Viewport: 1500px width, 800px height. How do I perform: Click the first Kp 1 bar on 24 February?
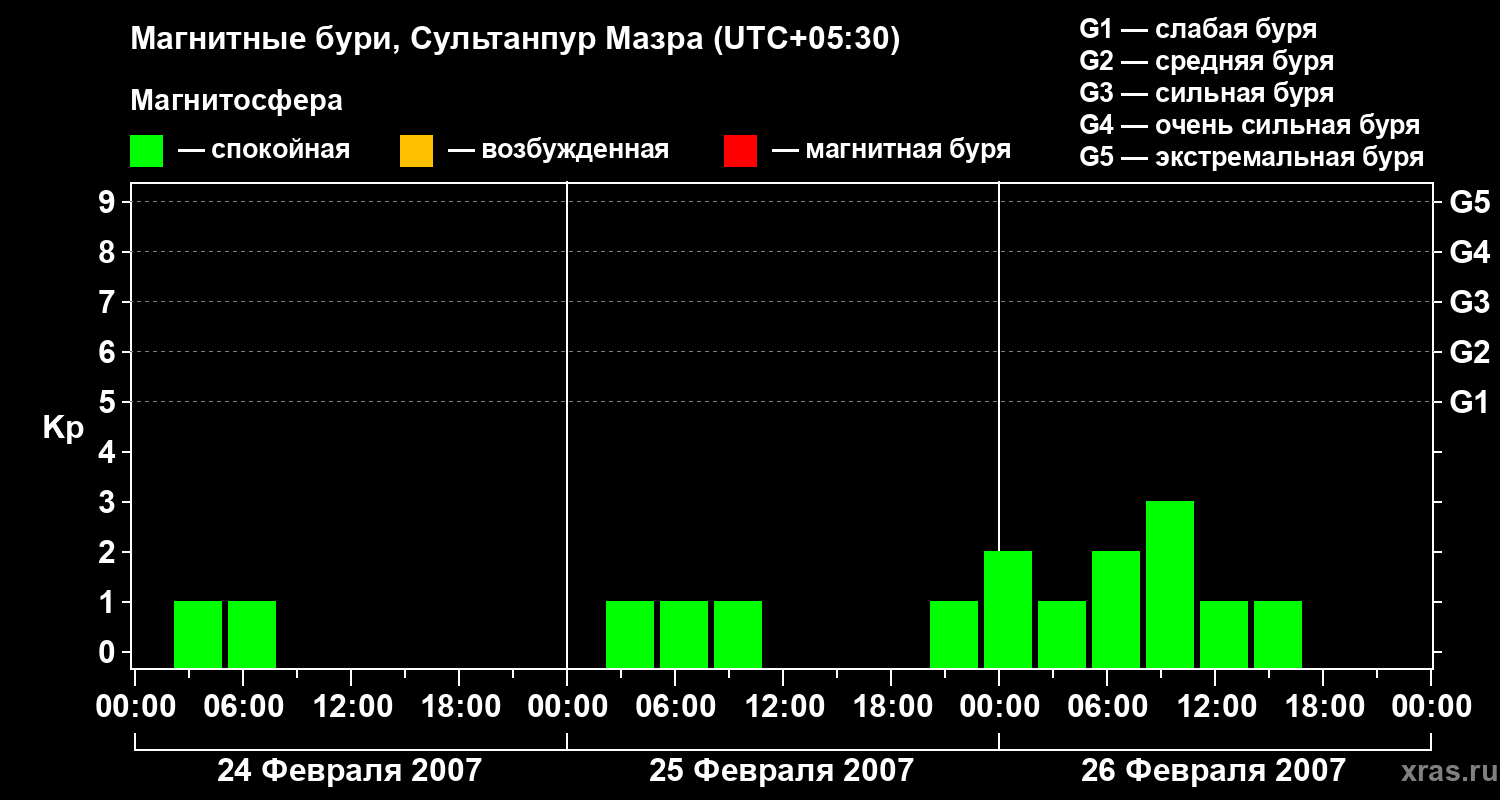pyautogui.click(x=198, y=634)
